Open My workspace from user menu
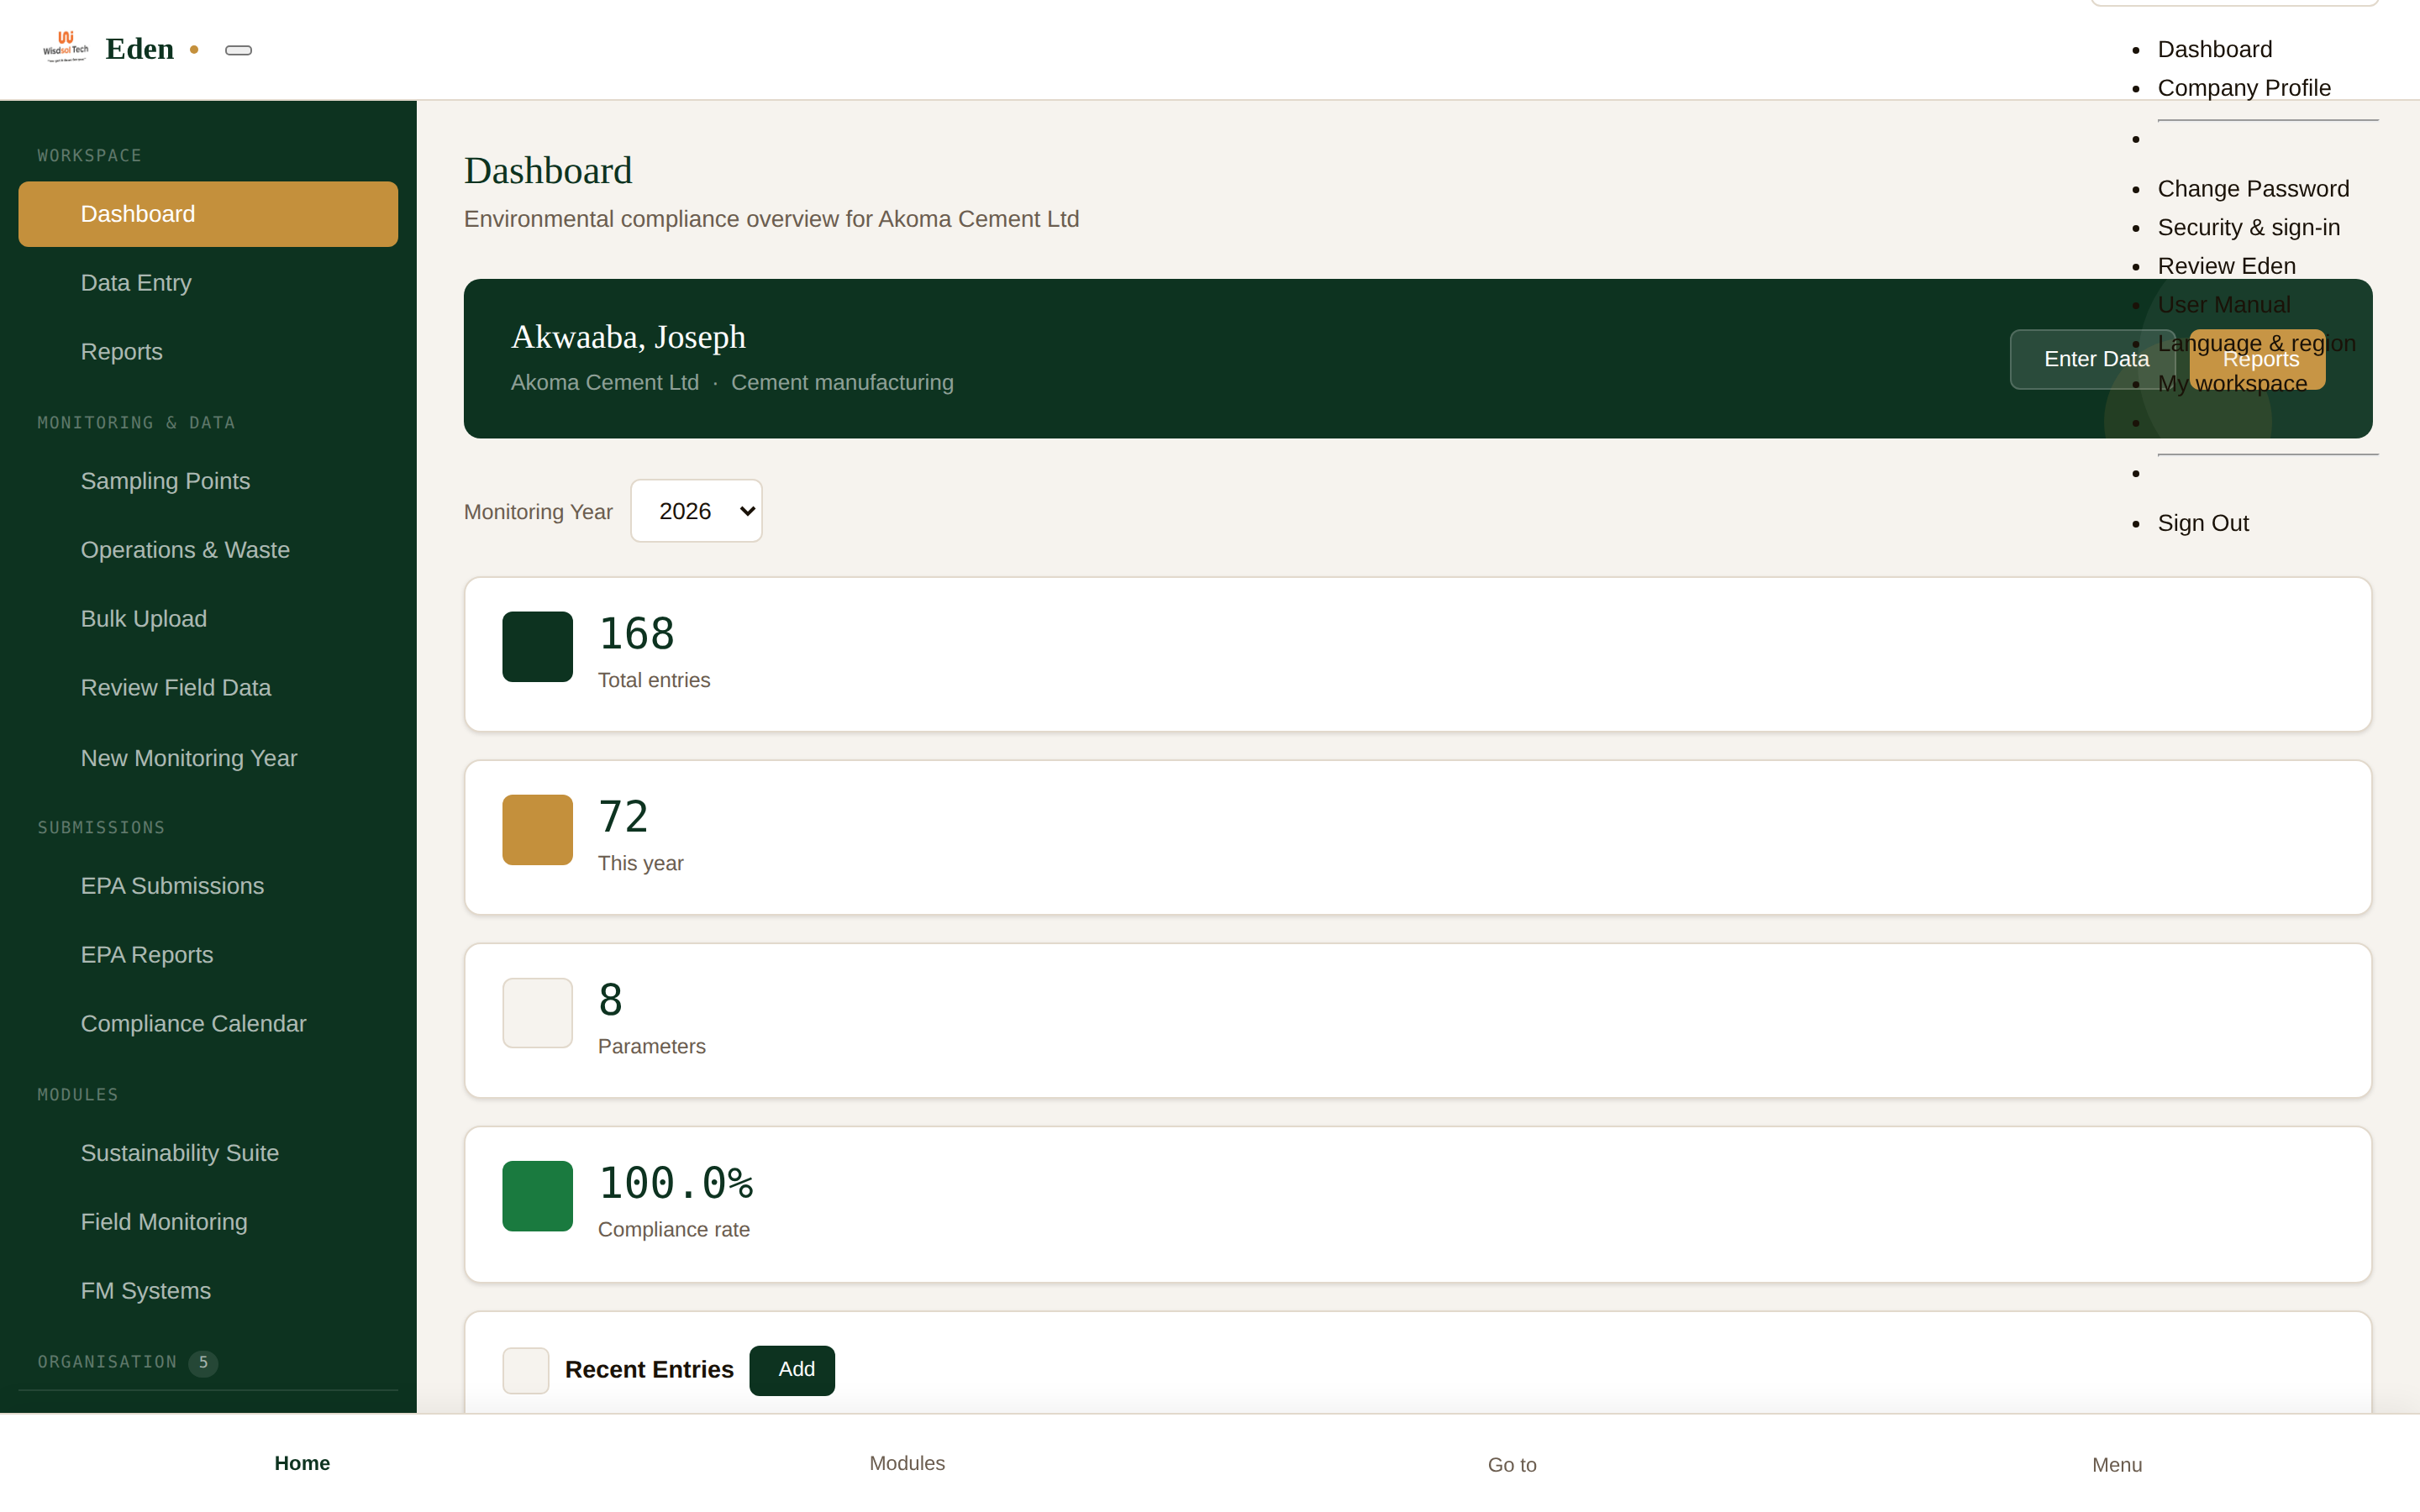The height and width of the screenshot is (1512, 2420). 2232,384
